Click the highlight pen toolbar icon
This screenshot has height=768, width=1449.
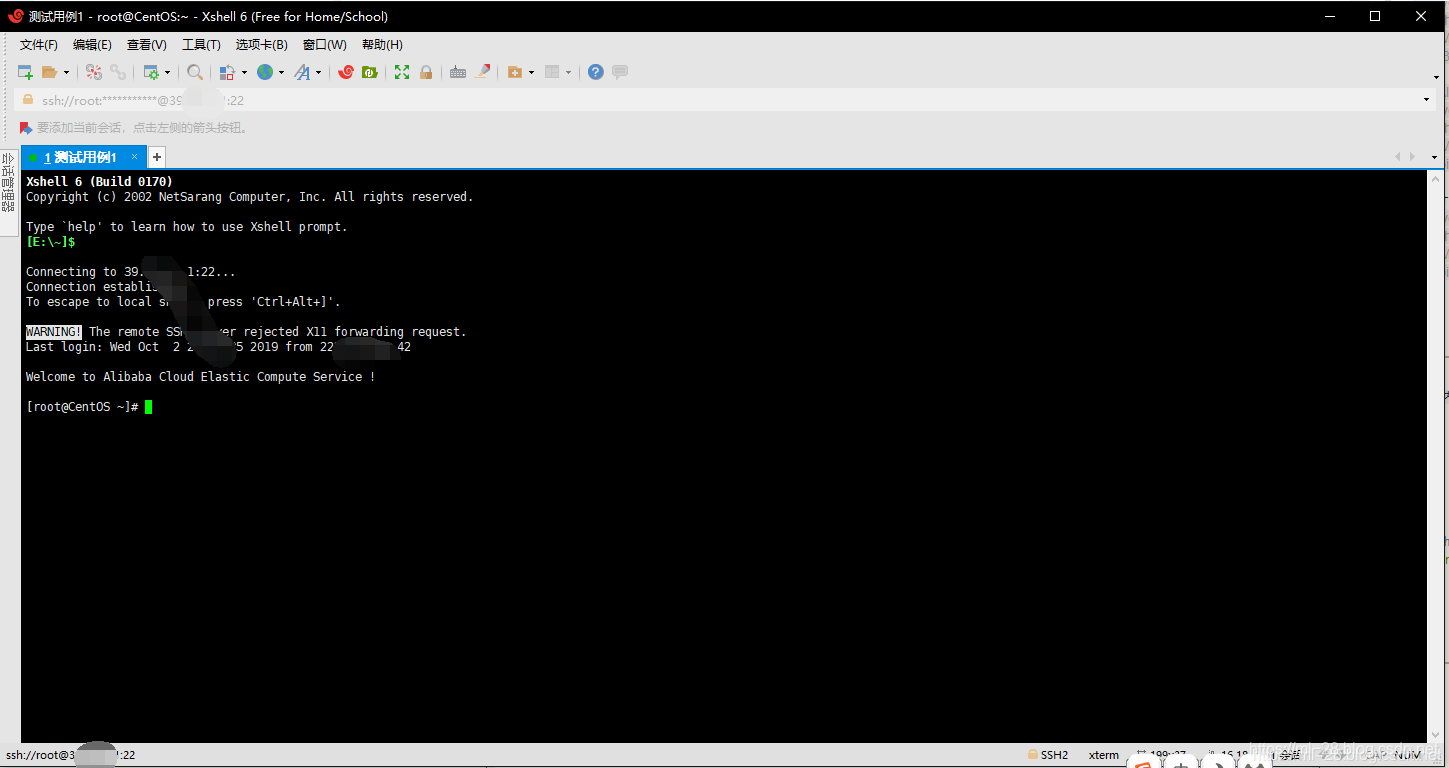point(483,72)
